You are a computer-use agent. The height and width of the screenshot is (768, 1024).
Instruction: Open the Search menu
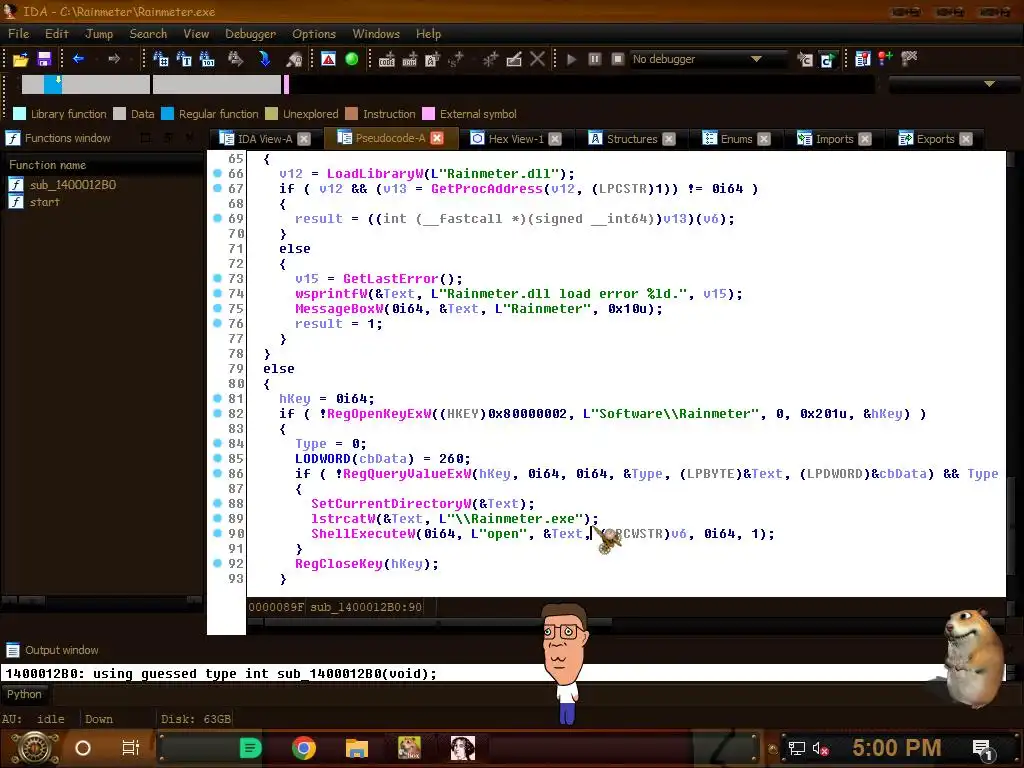click(x=148, y=34)
